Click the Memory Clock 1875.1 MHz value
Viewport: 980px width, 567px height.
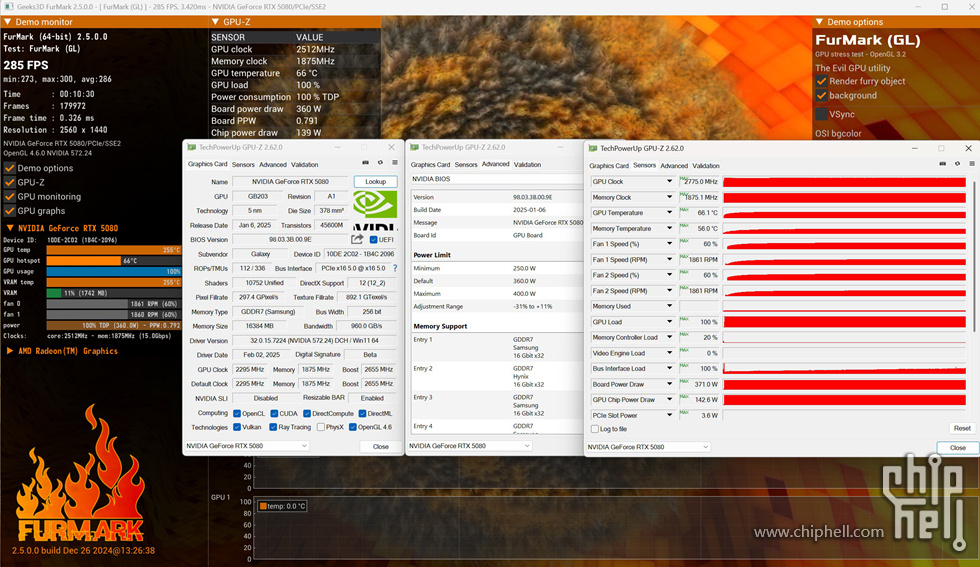click(x=700, y=197)
